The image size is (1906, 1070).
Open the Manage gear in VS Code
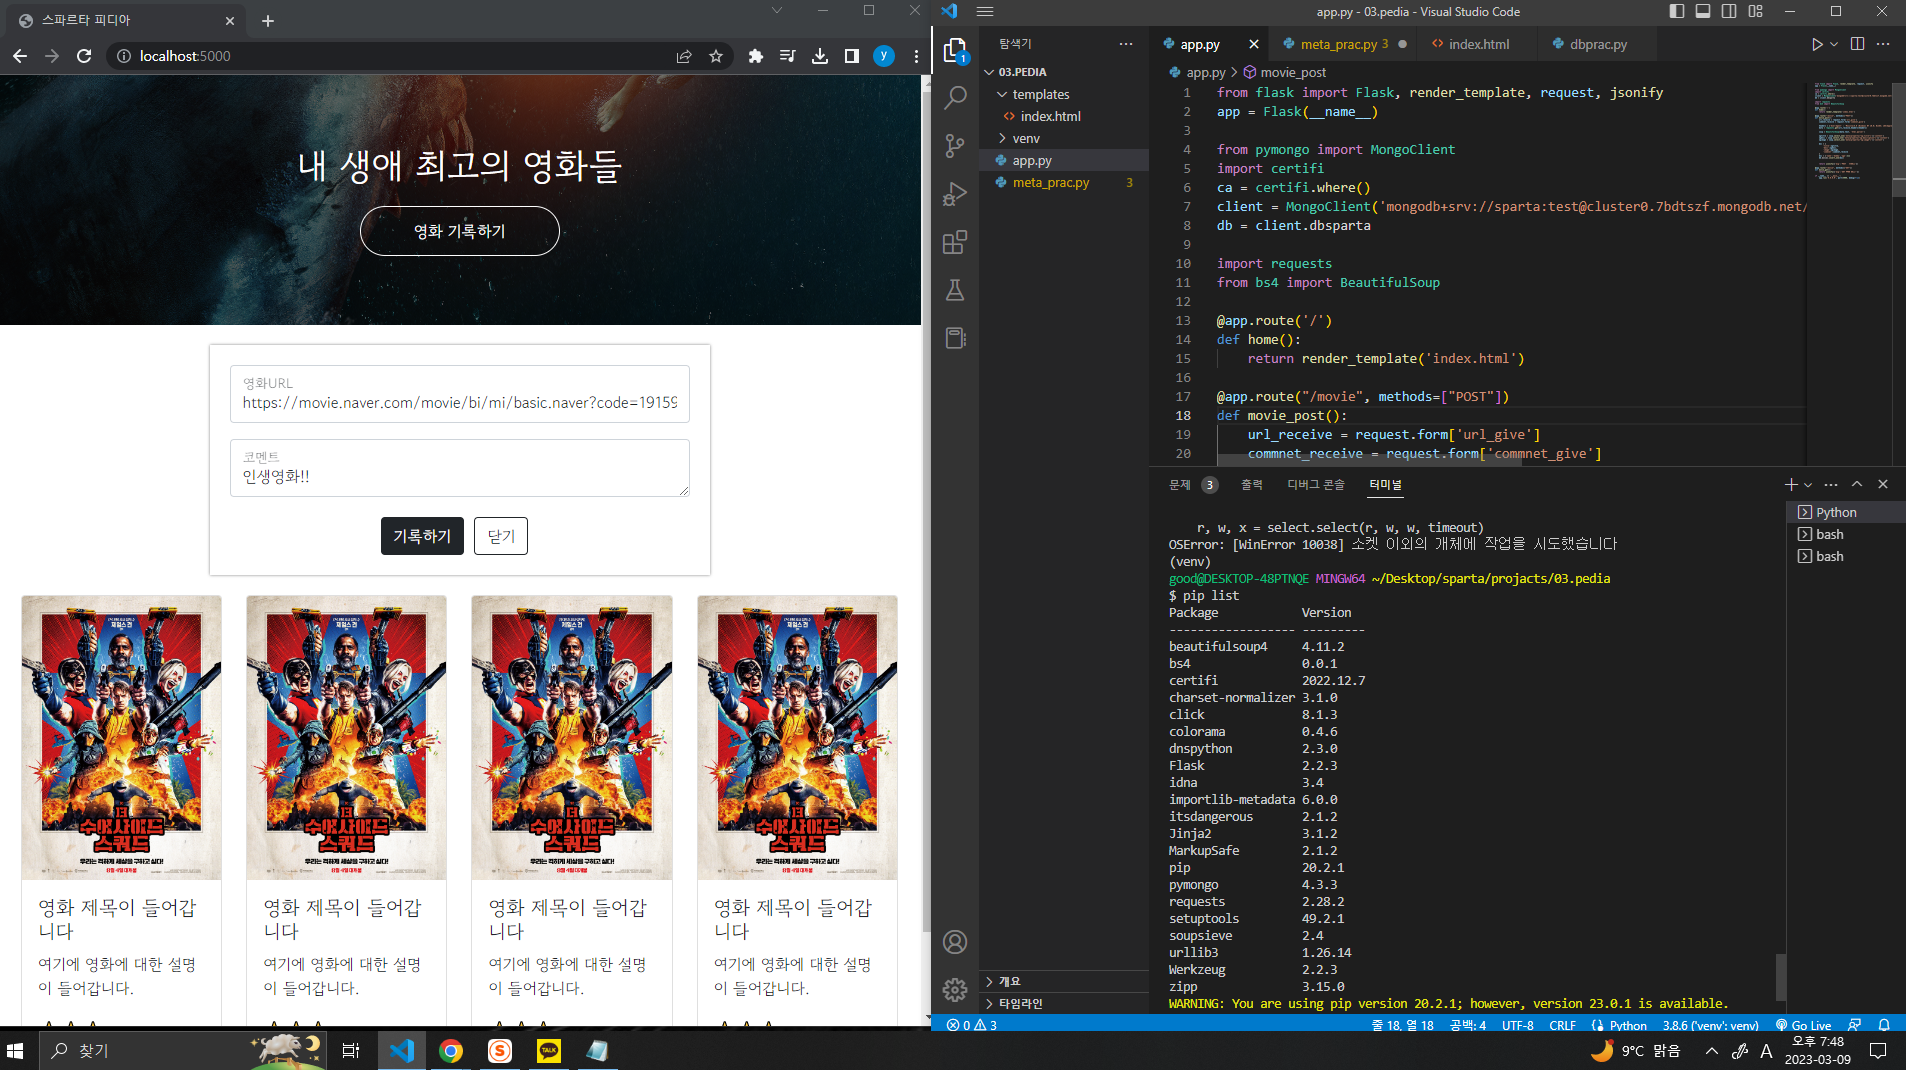coord(955,990)
